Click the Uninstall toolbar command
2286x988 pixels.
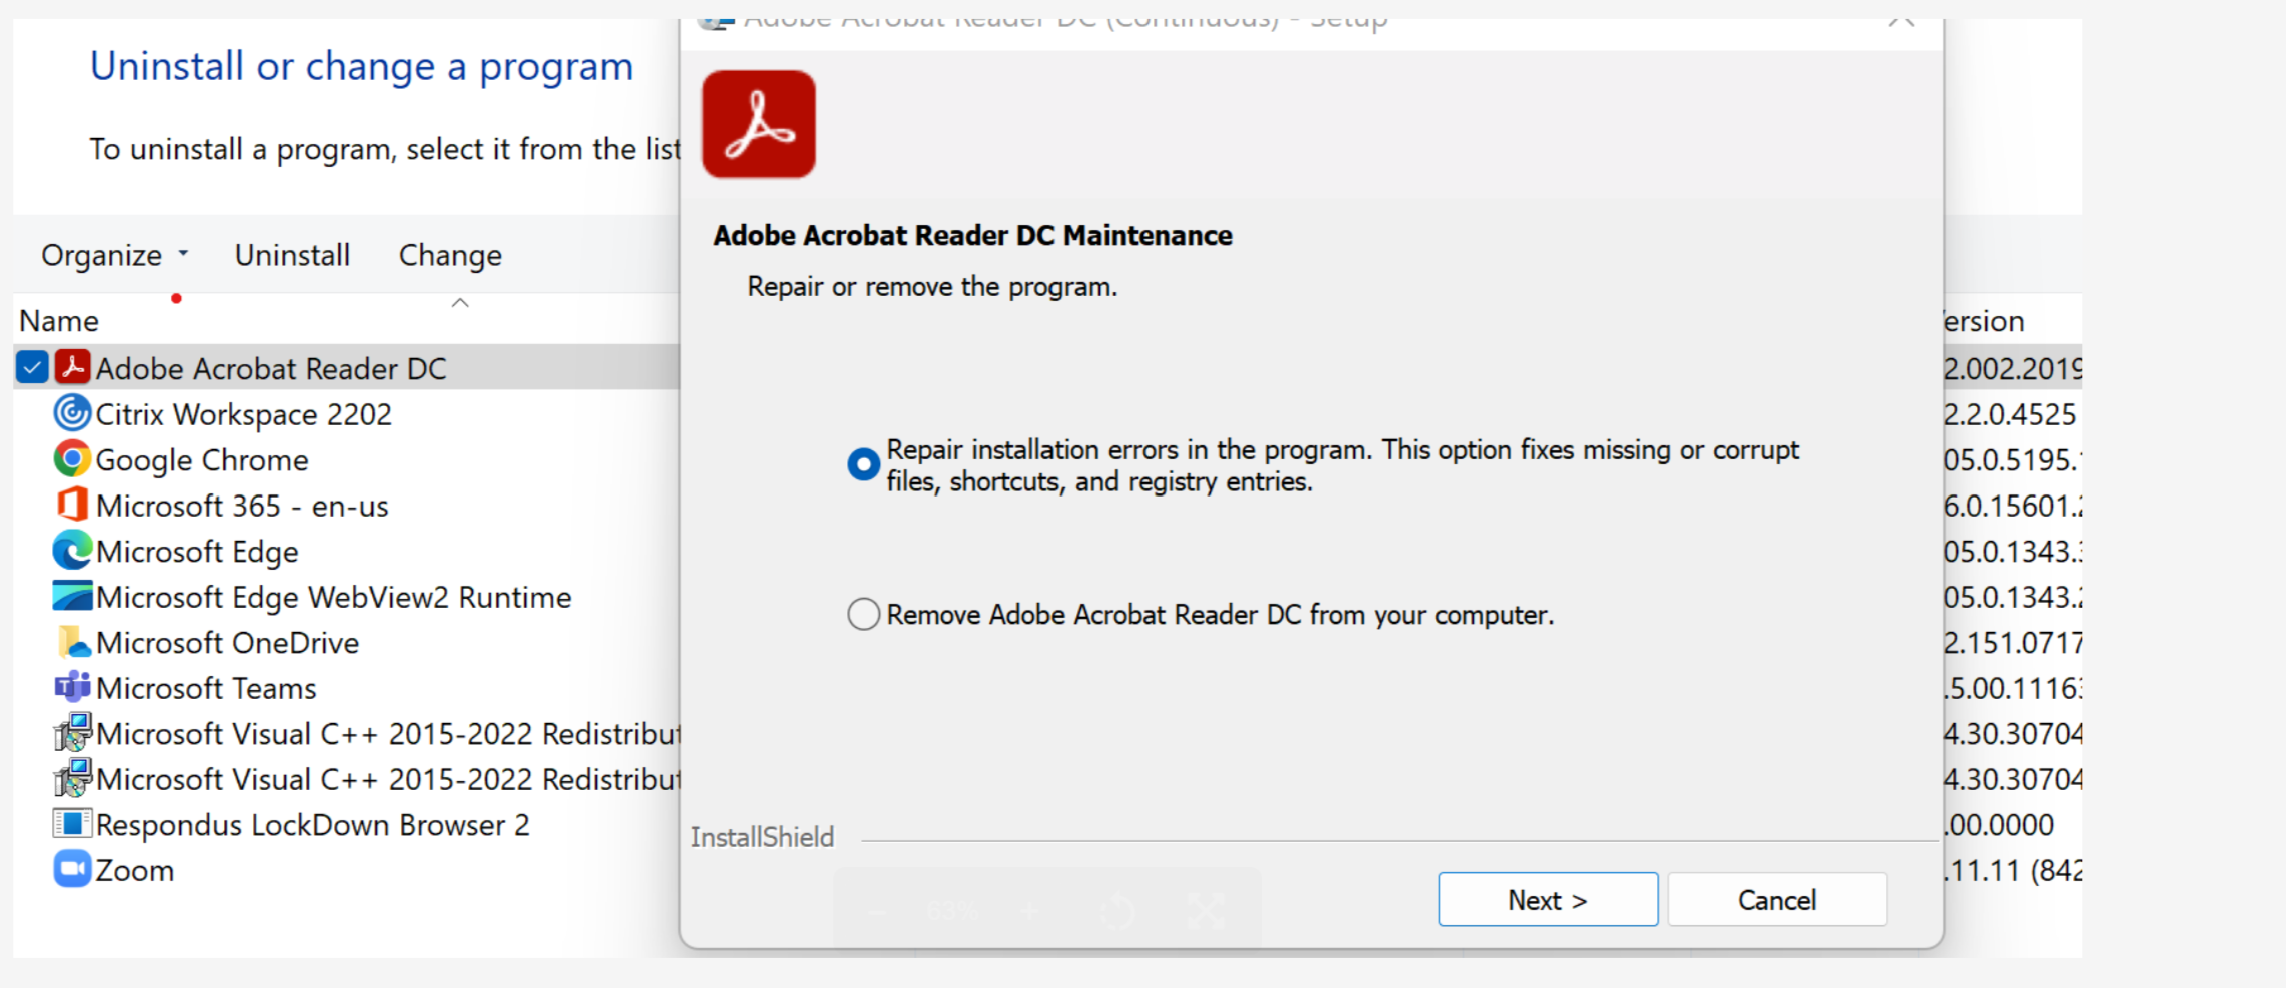(291, 255)
